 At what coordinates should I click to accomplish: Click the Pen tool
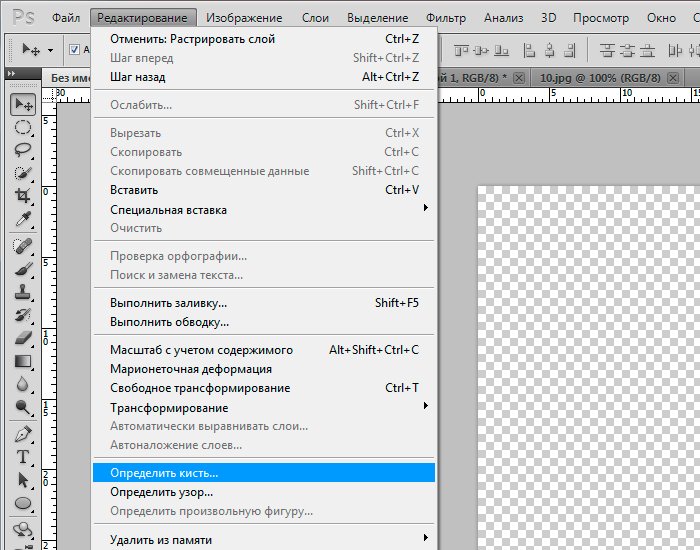[23, 434]
